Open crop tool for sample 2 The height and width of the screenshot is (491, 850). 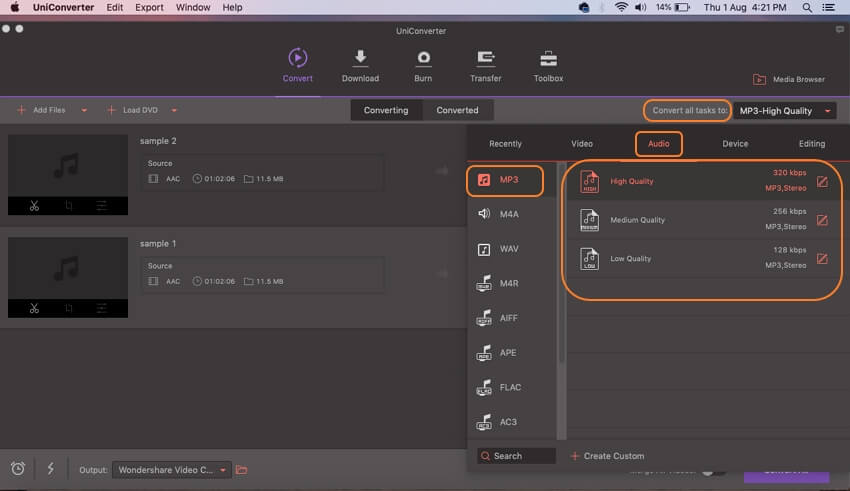click(x=68, y=205)
